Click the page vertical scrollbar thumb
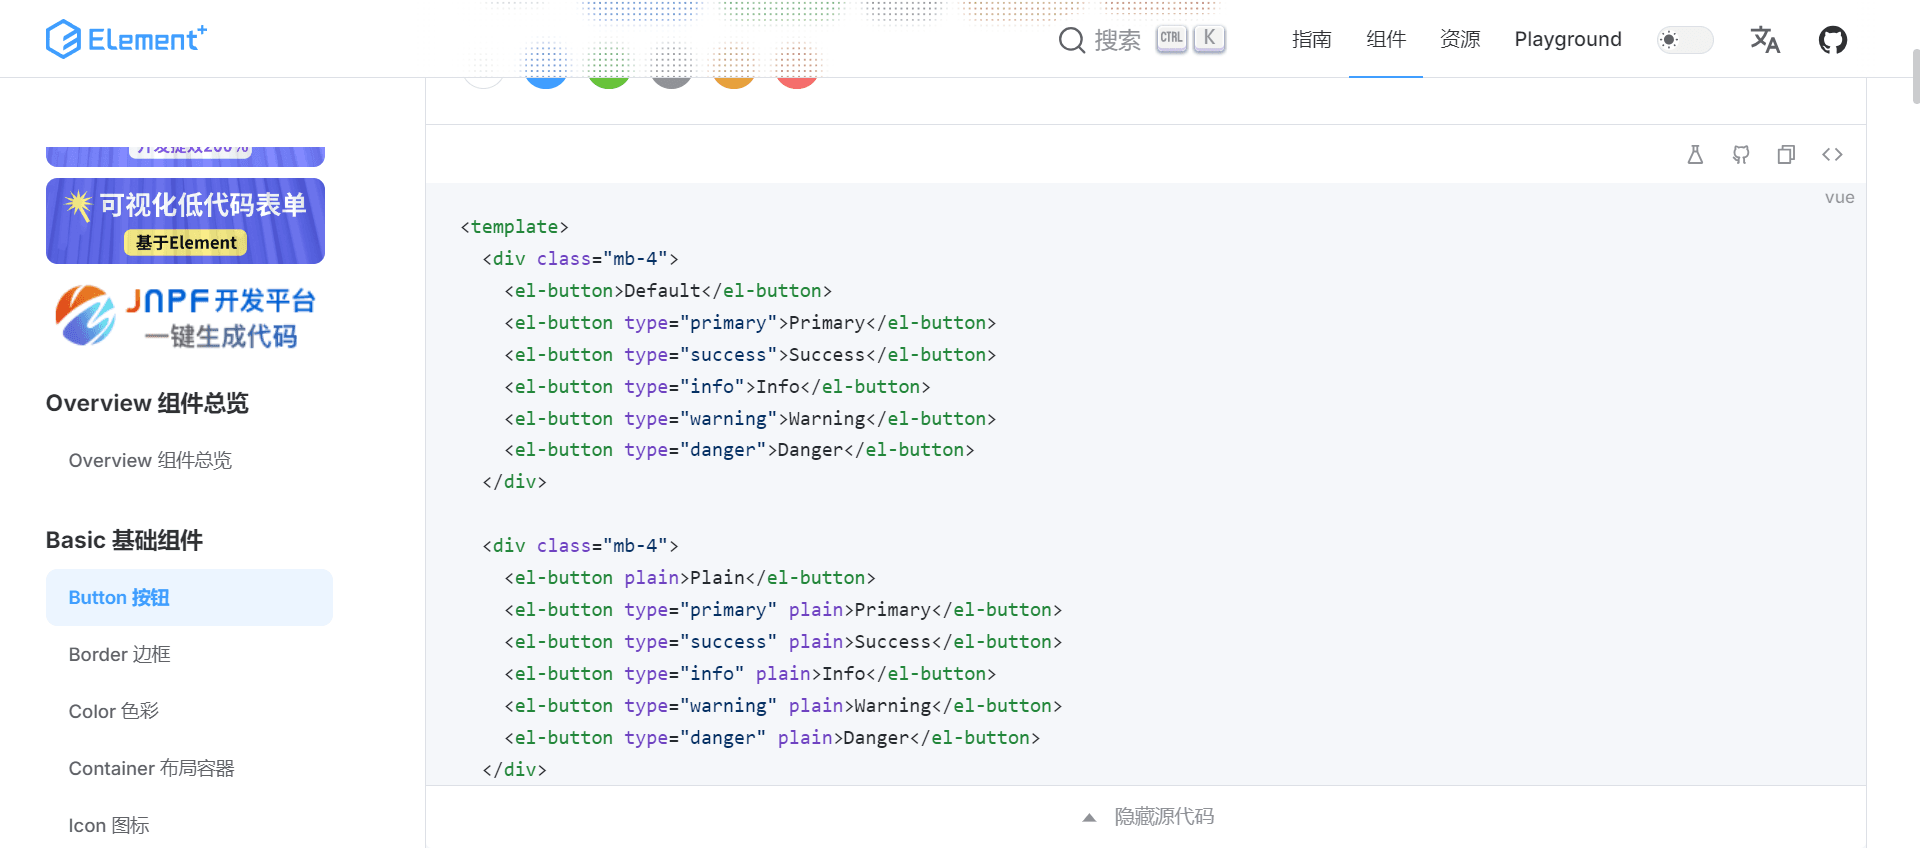The height and width of the screenshot is (848, 1920). pos(1915,75)
